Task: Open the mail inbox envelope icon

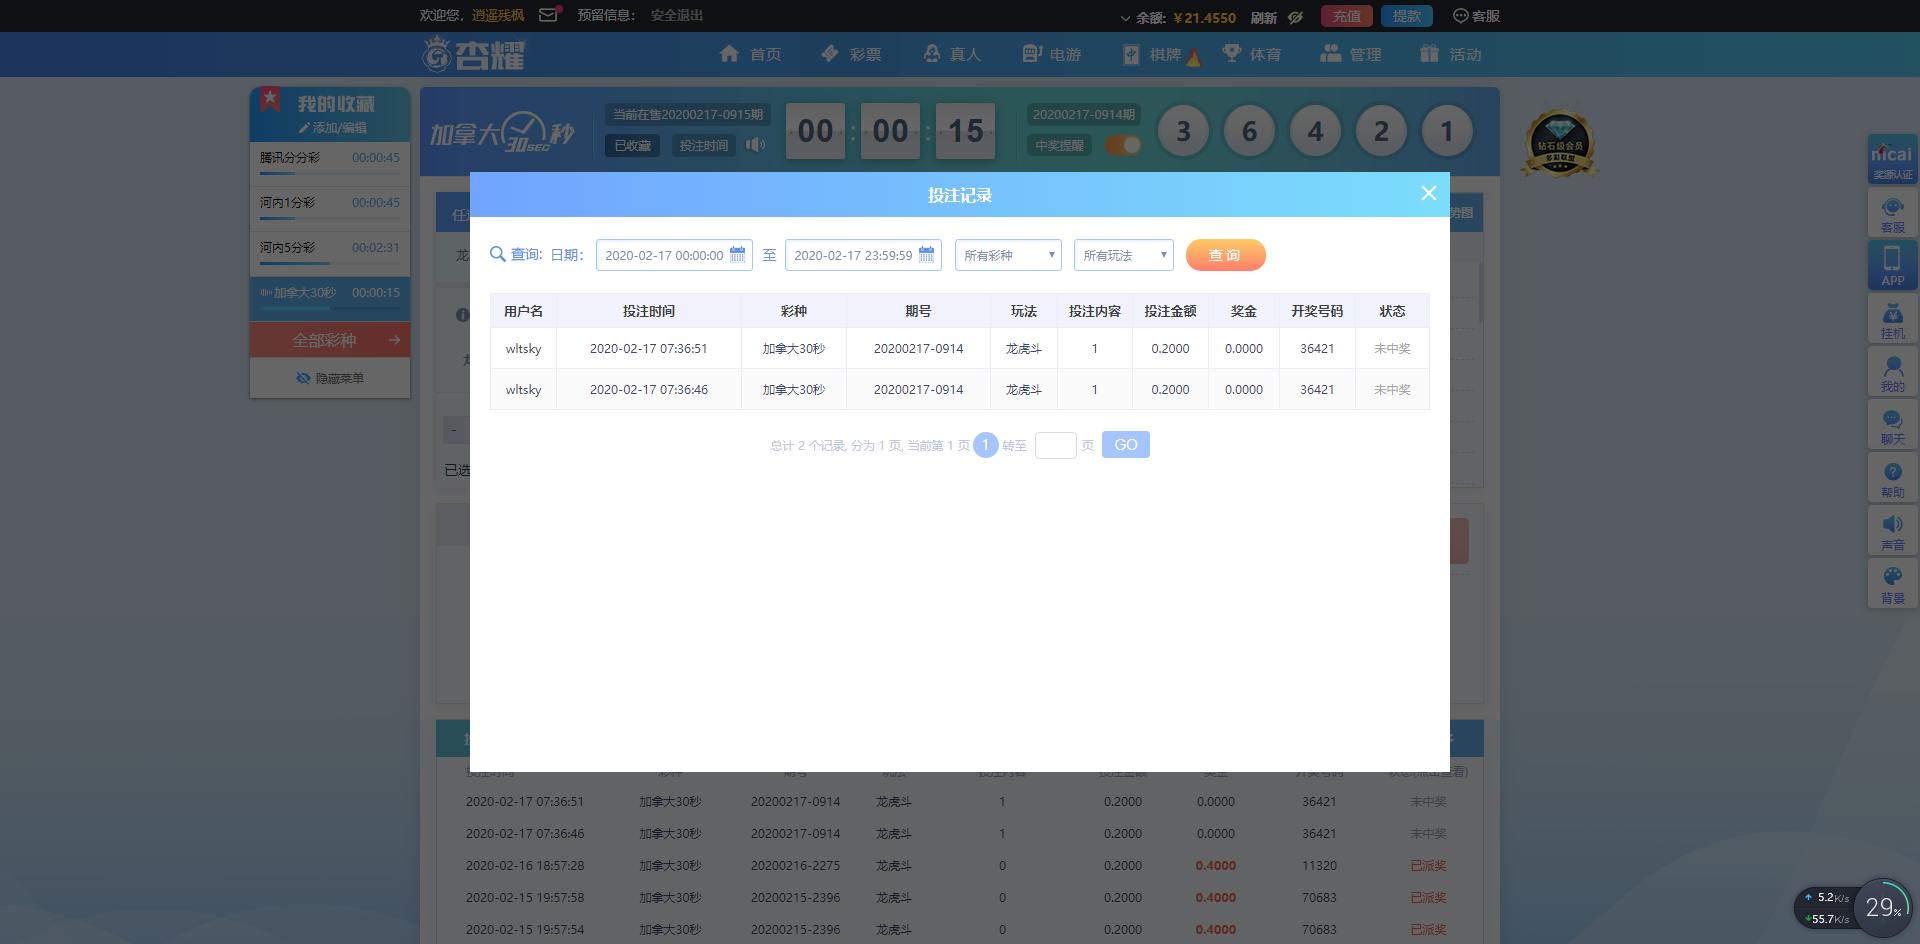Action: click(548, 15)
